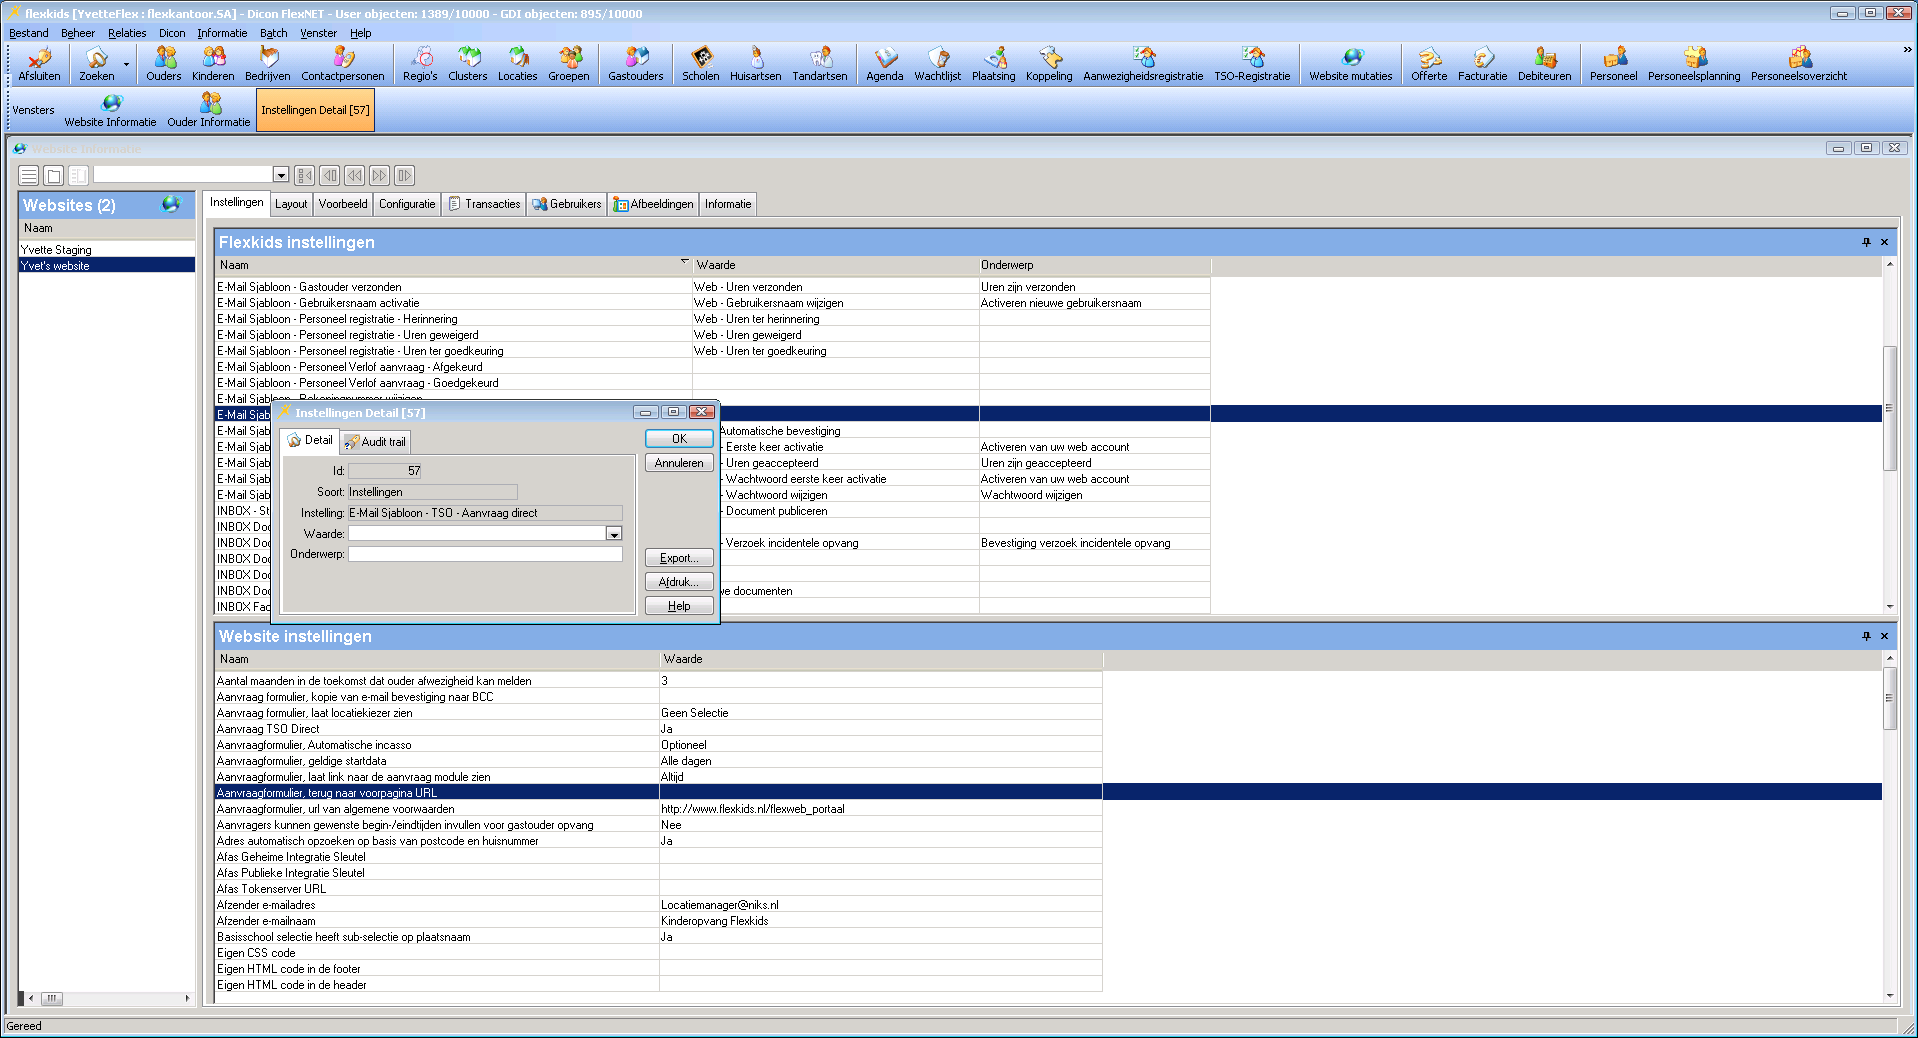Open Website mutaties in toolbar
The image size is (1918, 1038).
pyautogui.click(x=1350, y=63)
